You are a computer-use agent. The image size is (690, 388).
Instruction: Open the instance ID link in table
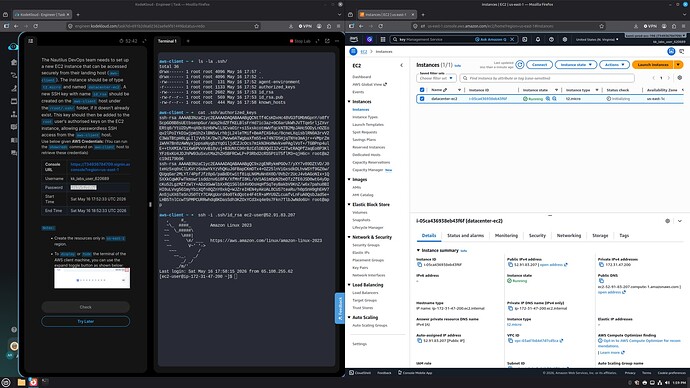pos(488,99)
